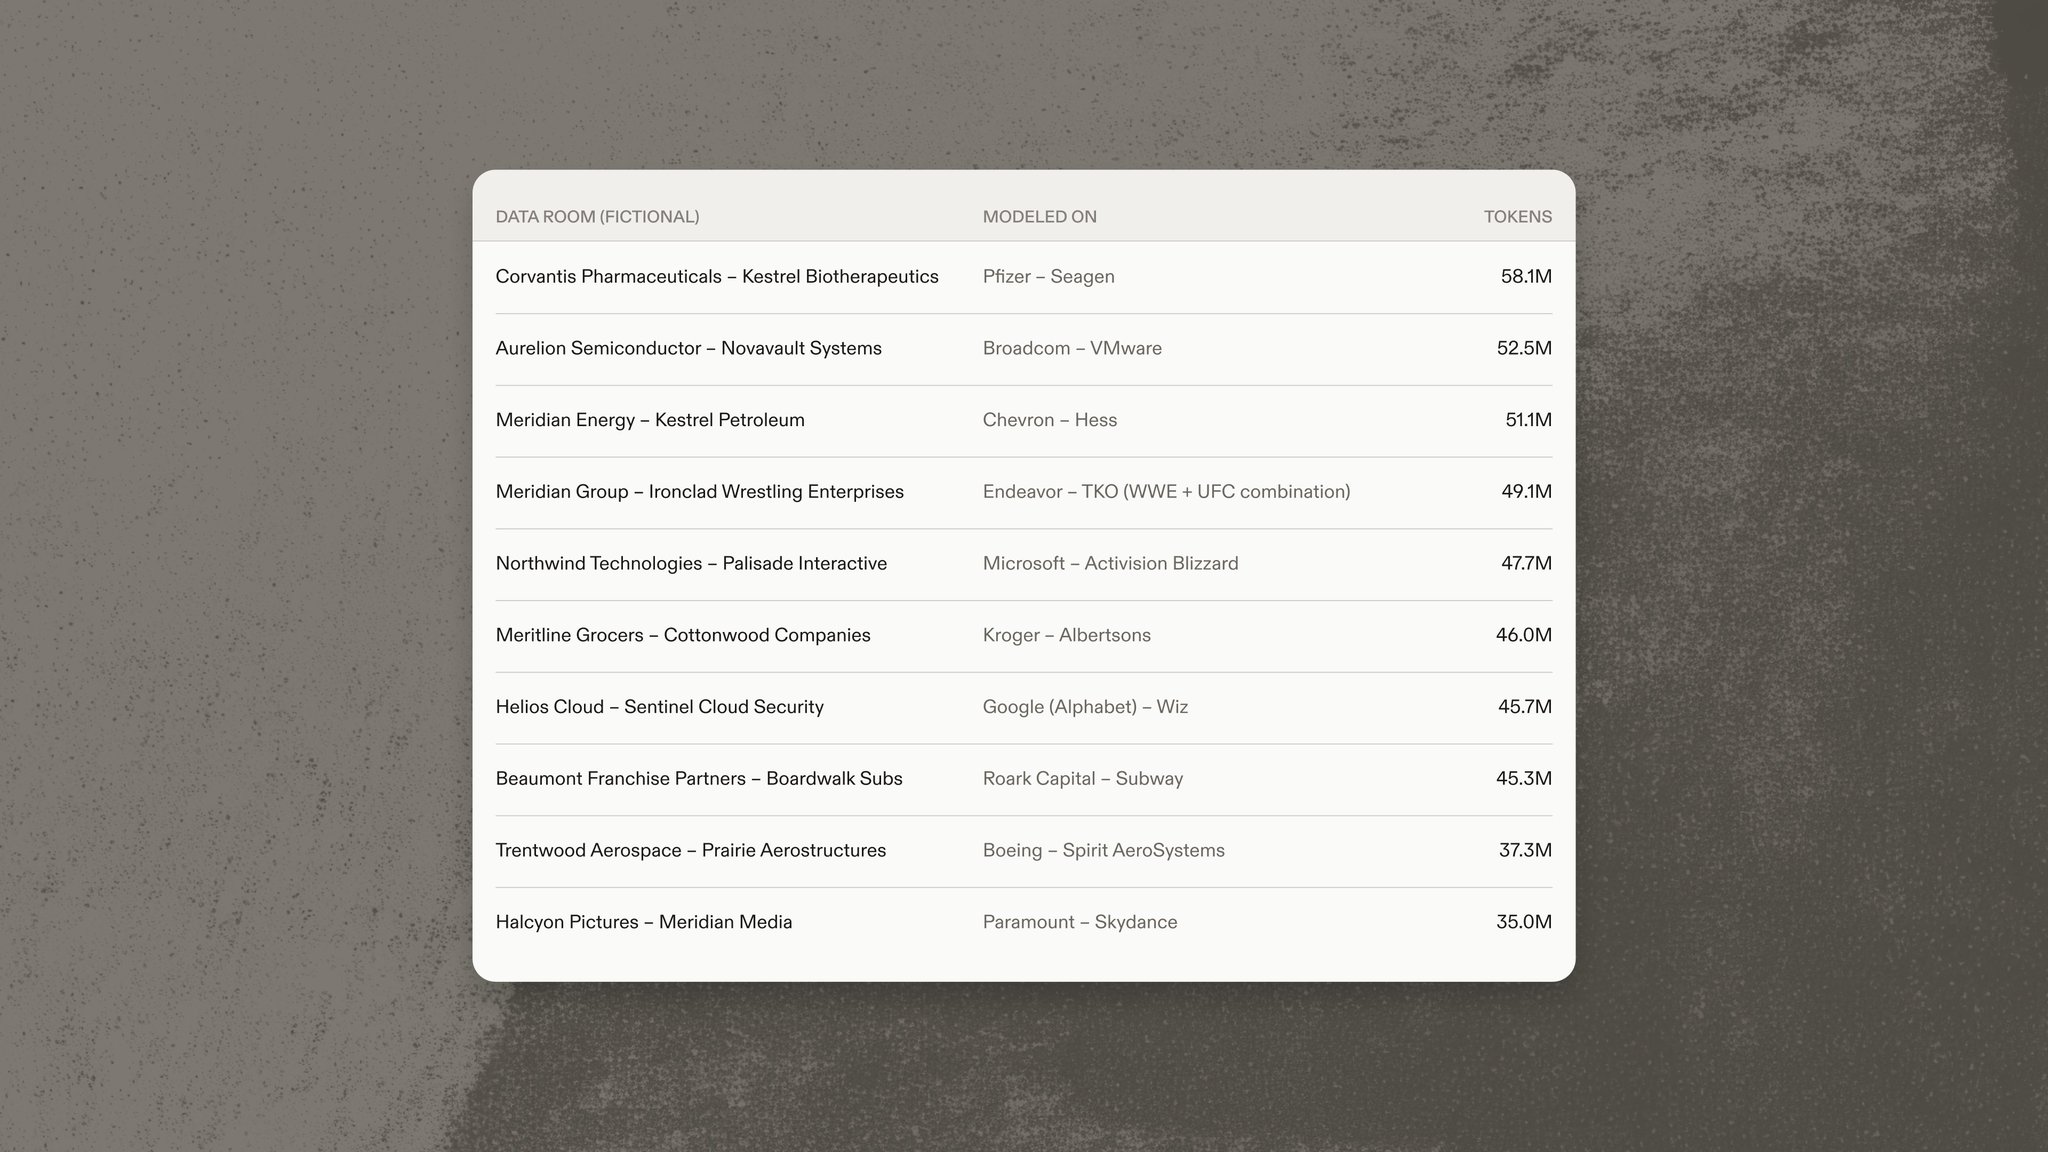The height and width of the screenshot is (1152, 2048).
Task: Click the 35.0M token value
Action: (1524, 923)
